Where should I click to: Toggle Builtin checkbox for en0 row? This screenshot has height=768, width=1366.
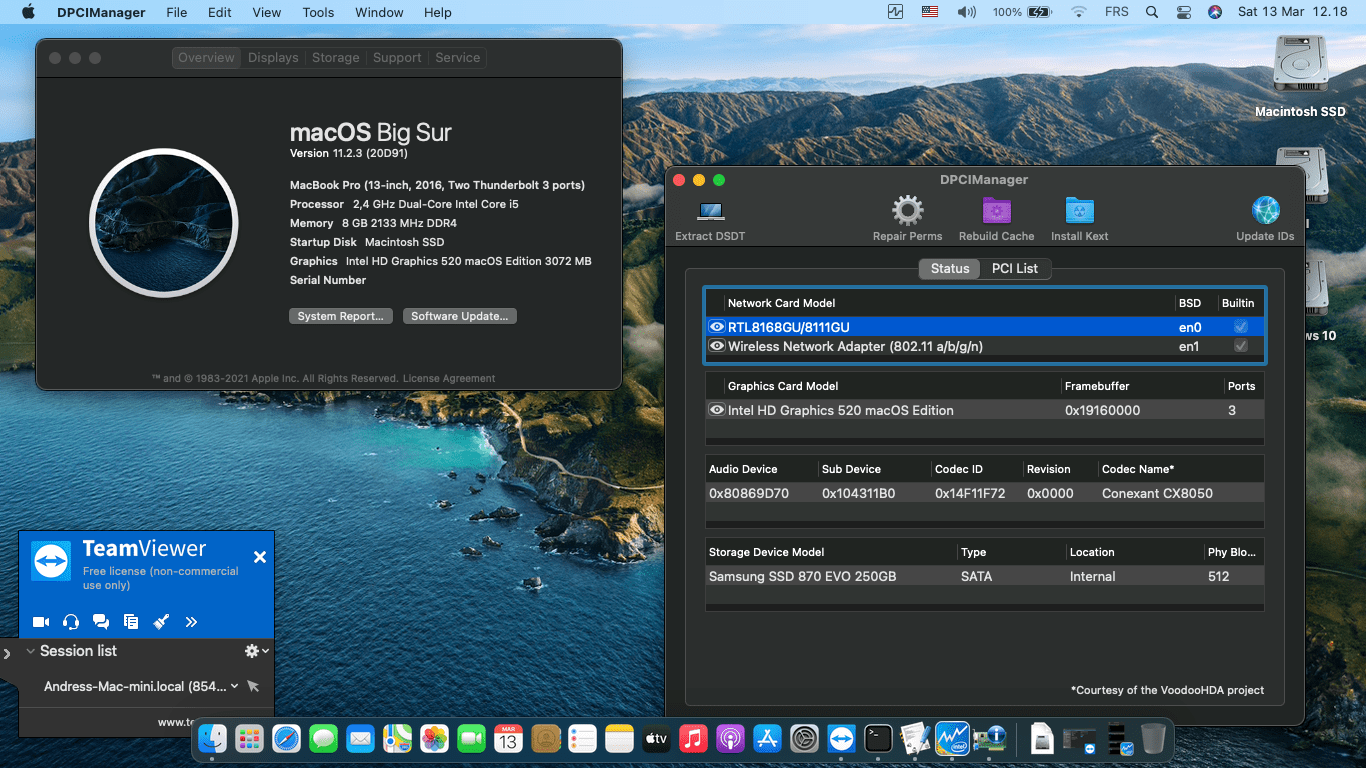(x=1241, y=327)
